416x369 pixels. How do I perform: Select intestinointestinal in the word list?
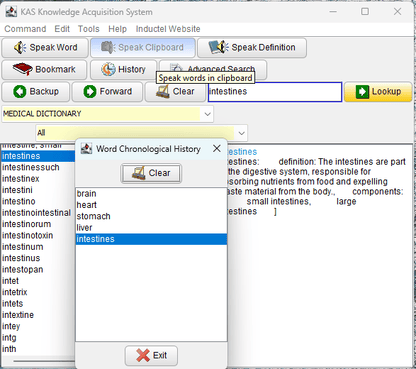pos(38,213)
